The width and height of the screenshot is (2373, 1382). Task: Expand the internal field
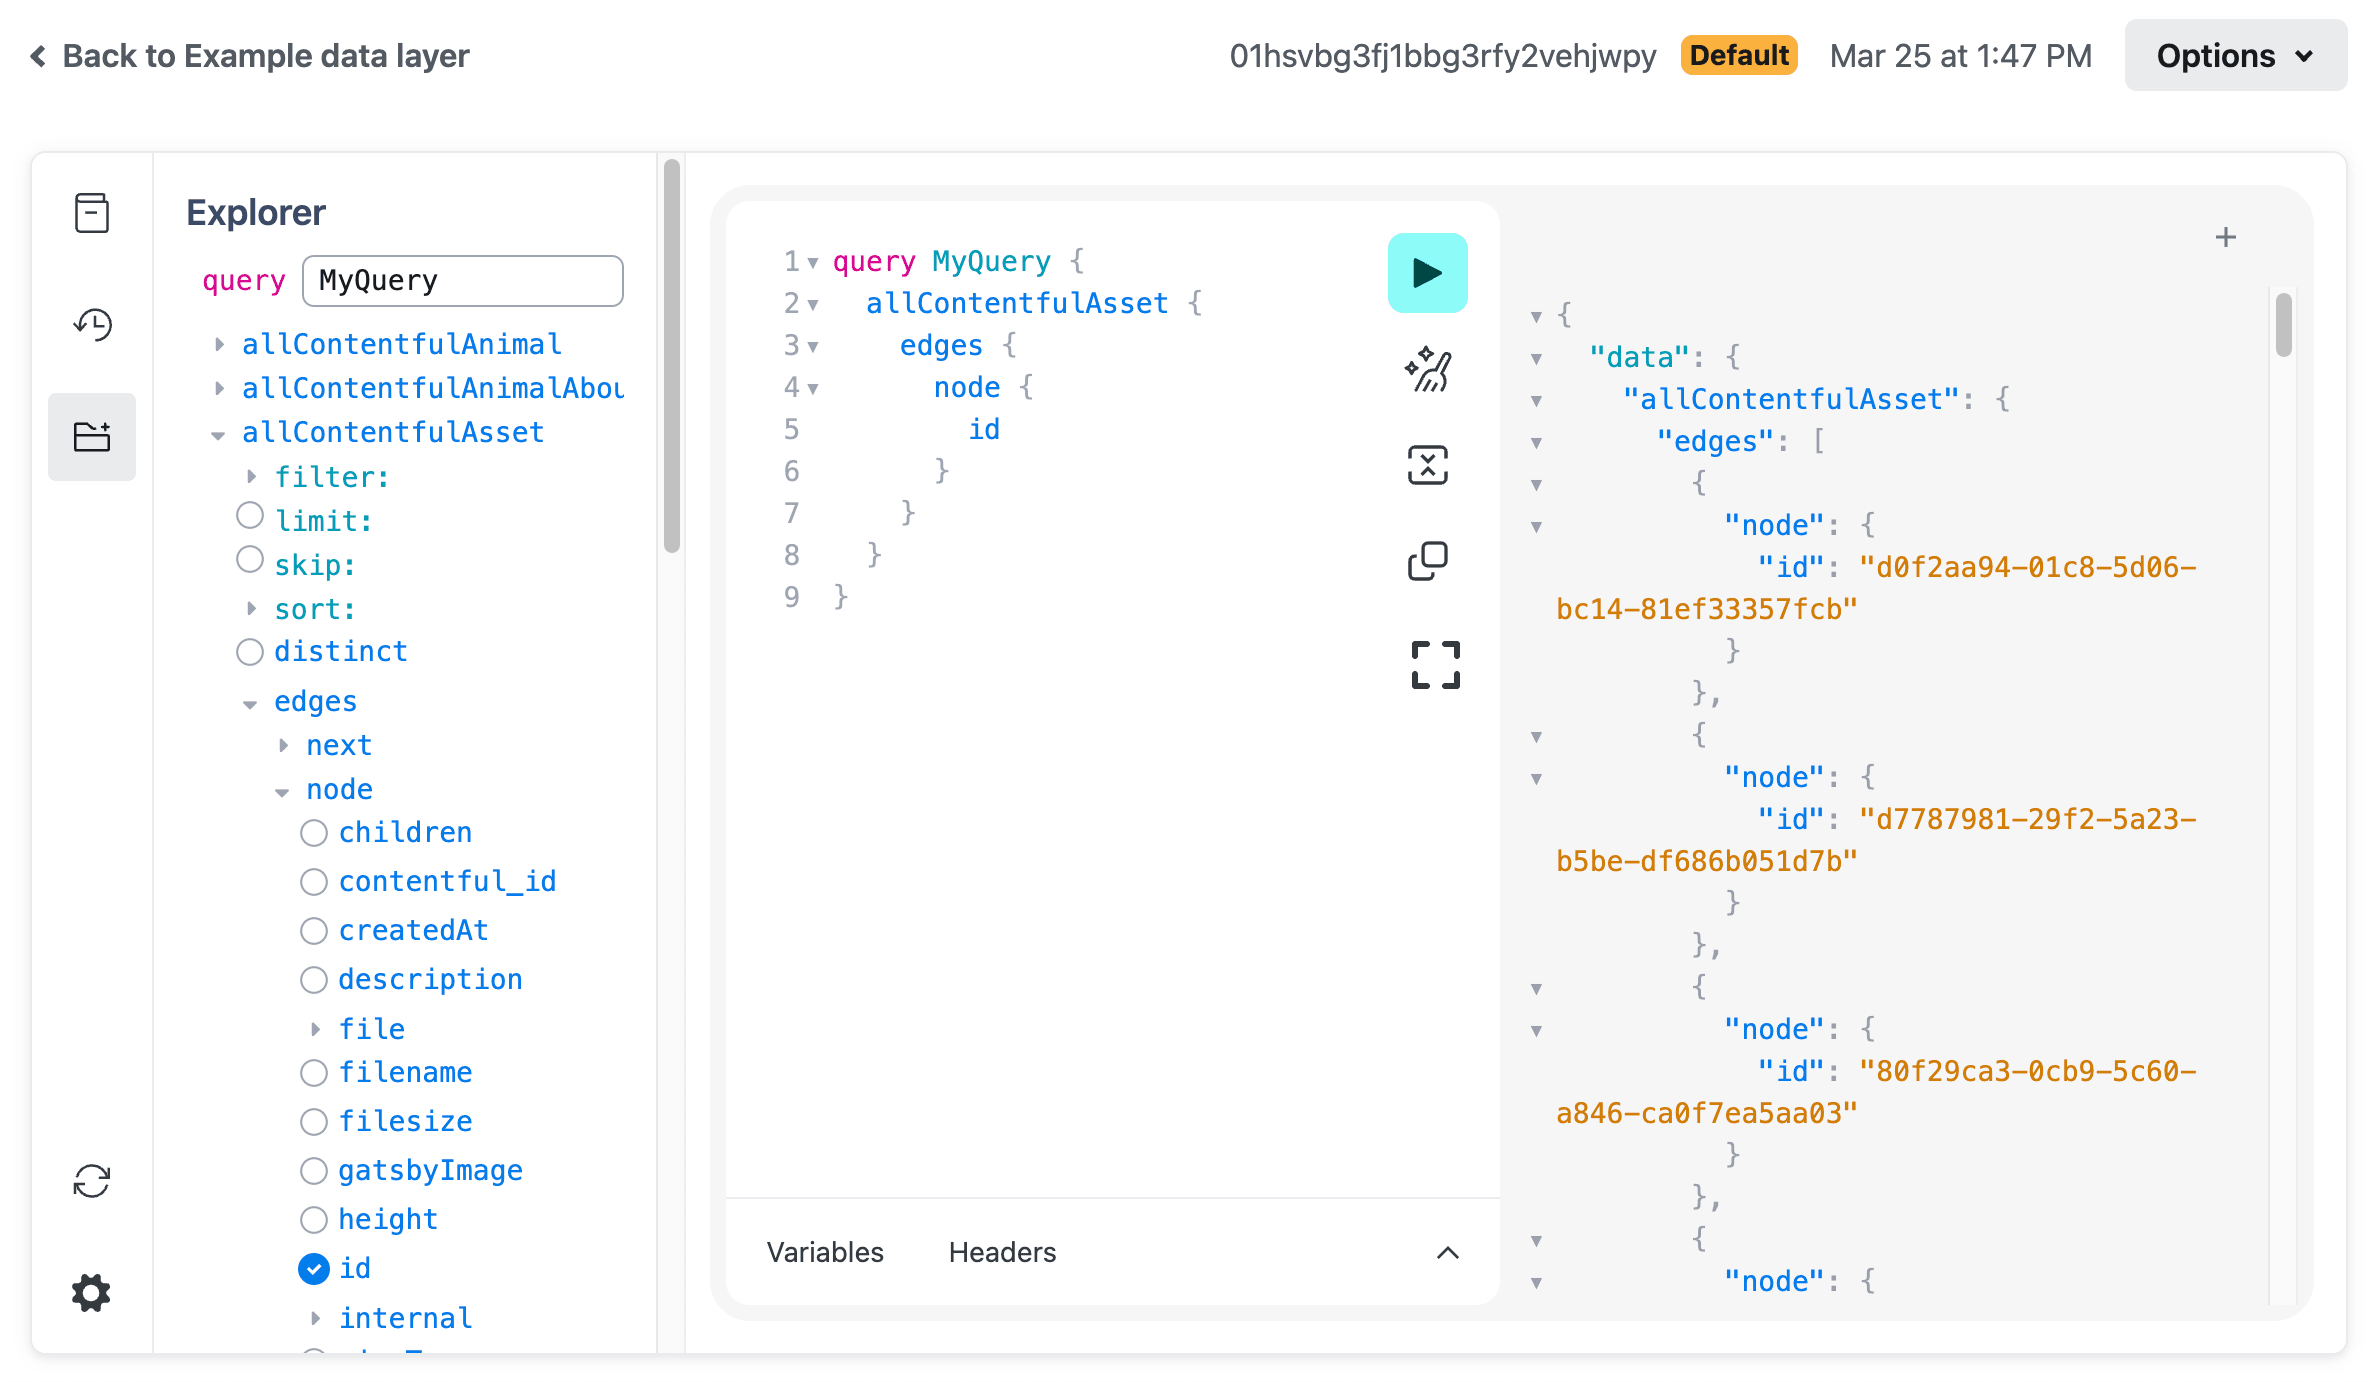pos(315,1318)
